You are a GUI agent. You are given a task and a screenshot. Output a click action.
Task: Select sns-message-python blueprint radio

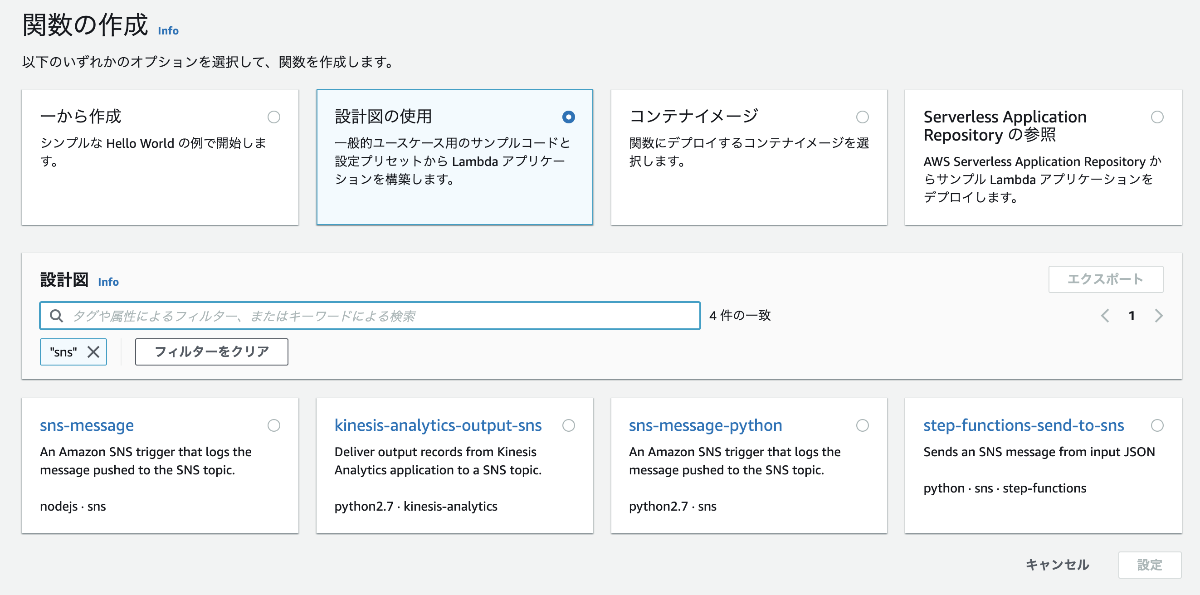pos(863,425)
